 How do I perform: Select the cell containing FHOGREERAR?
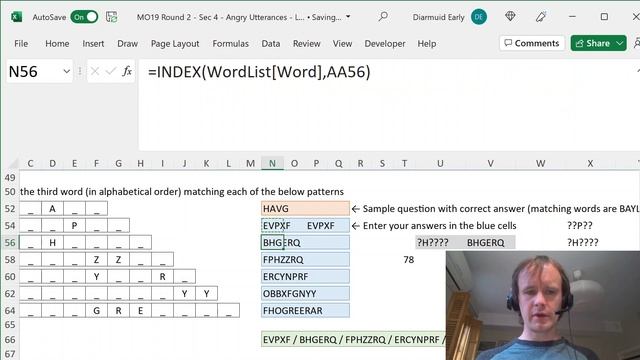(305, 311)
